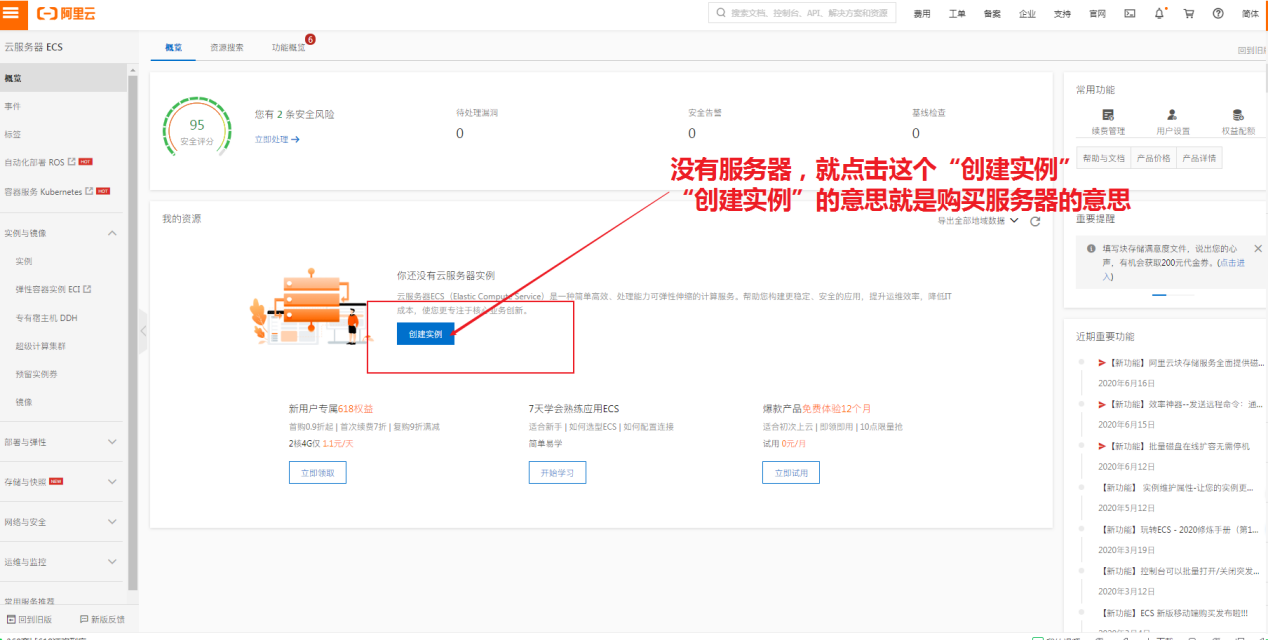
Task: Click 回到旧版 link at top right
Action: pos(1252,50)
